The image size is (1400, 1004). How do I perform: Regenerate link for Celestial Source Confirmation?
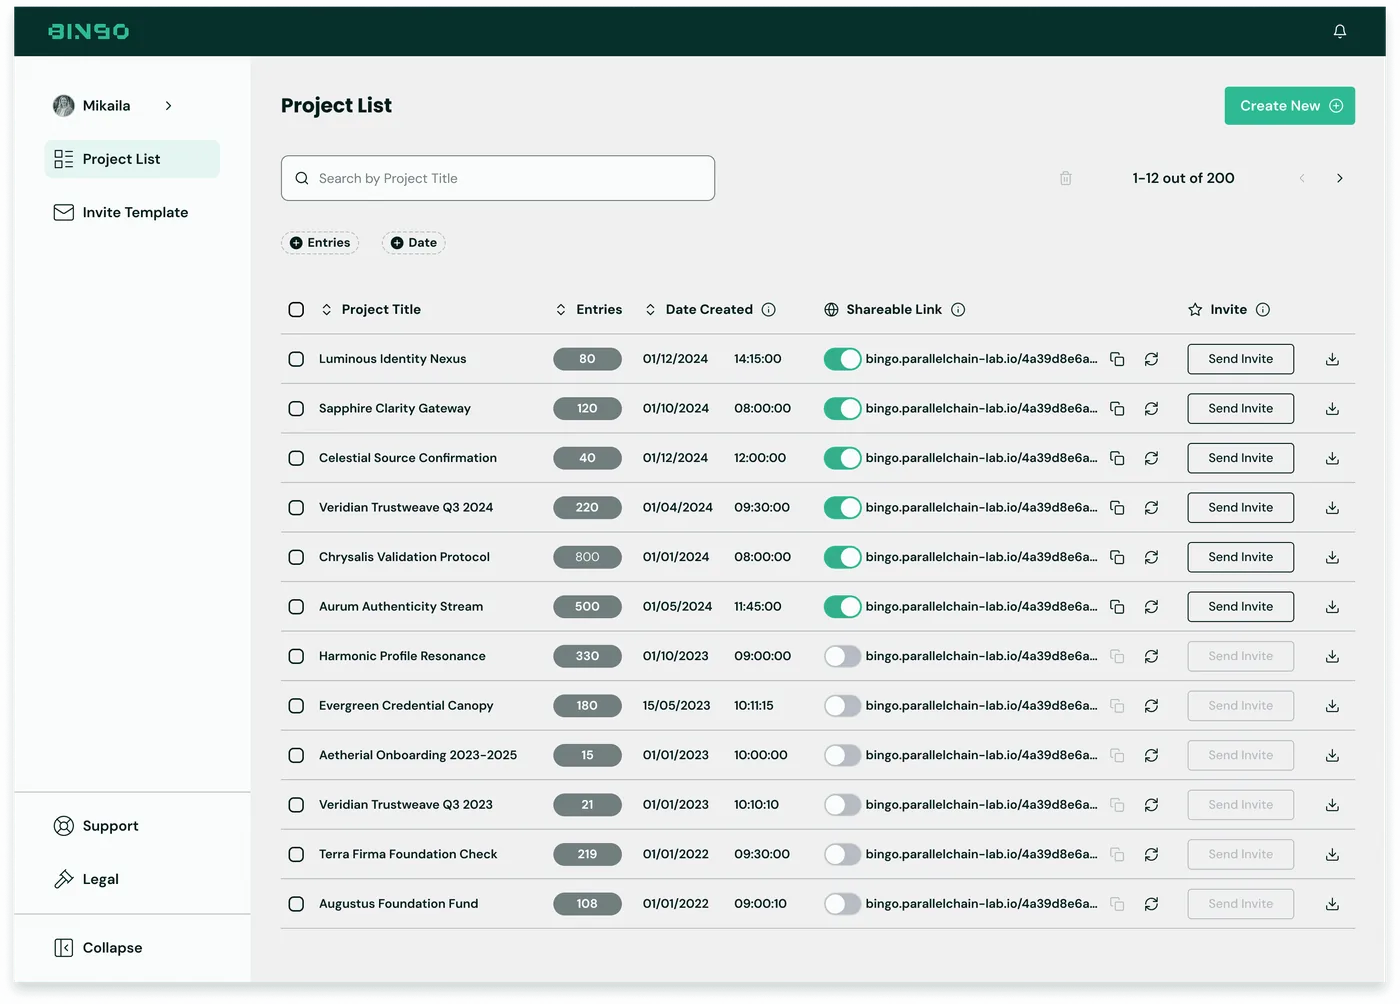coord(1152,458)
